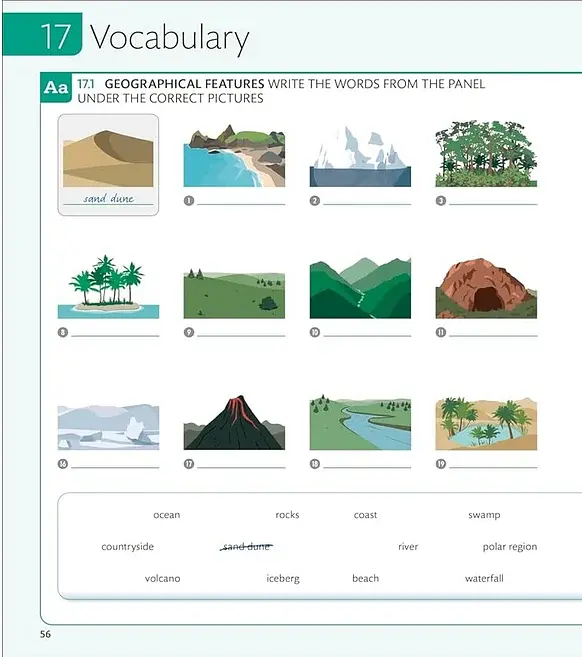Select the desert oasis picture
The width and height of the screenshot is (582, 657).
click(486, 424)
